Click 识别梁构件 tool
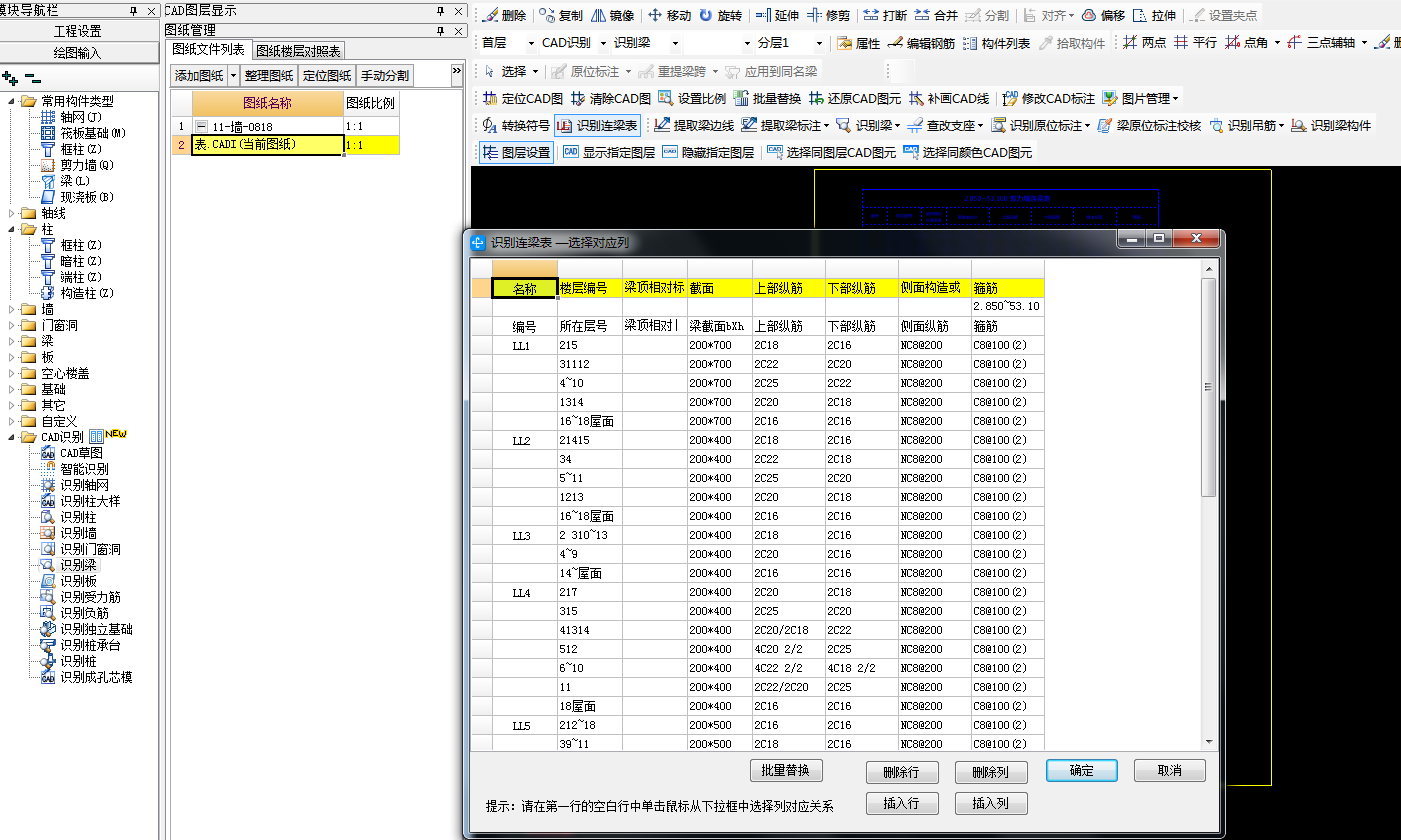1401x840 pixels. tap(1331, 126)
